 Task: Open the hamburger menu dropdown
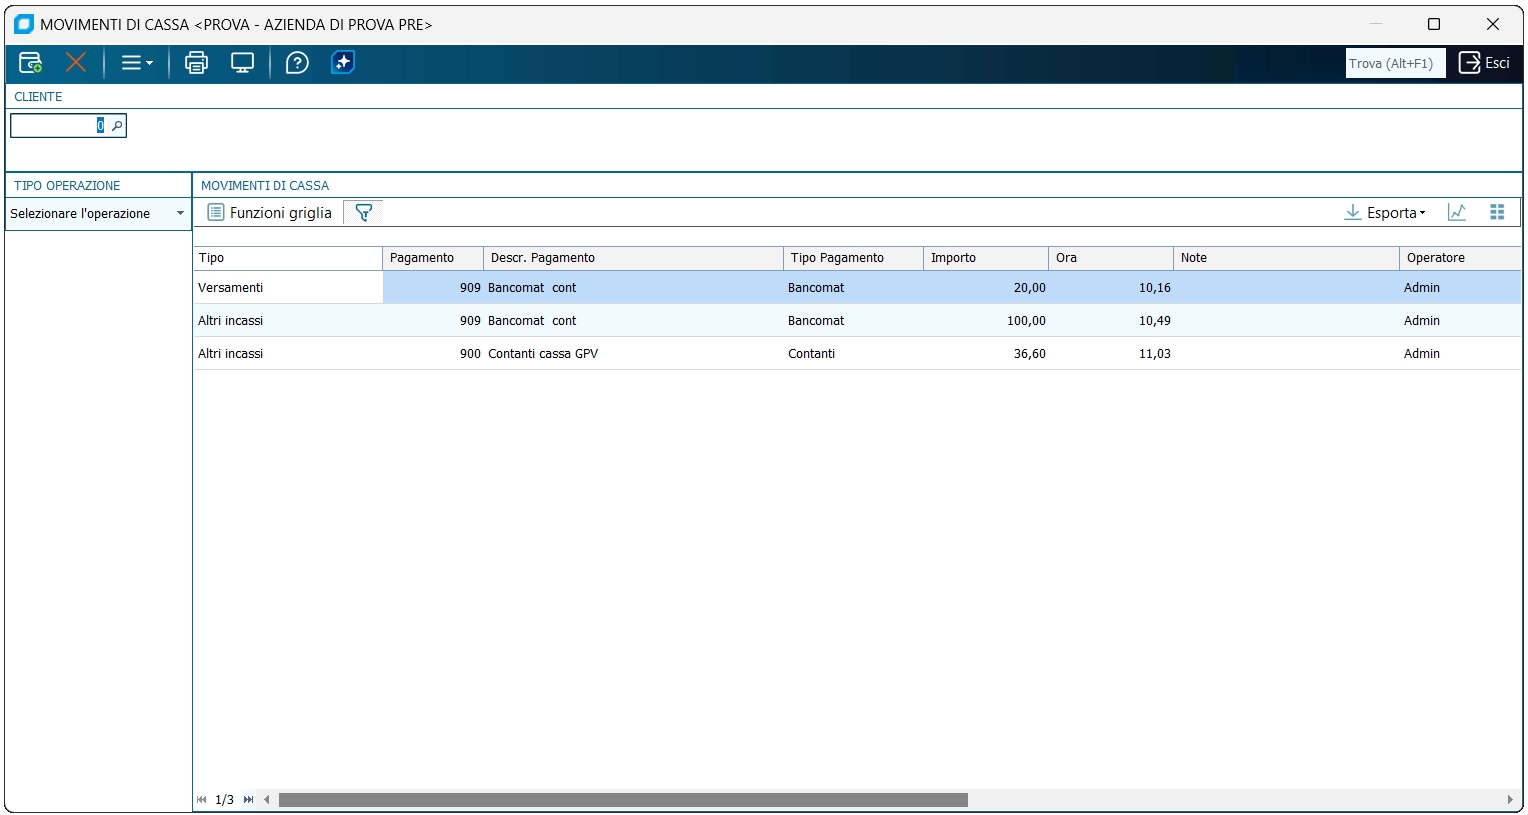pos(136,63)
